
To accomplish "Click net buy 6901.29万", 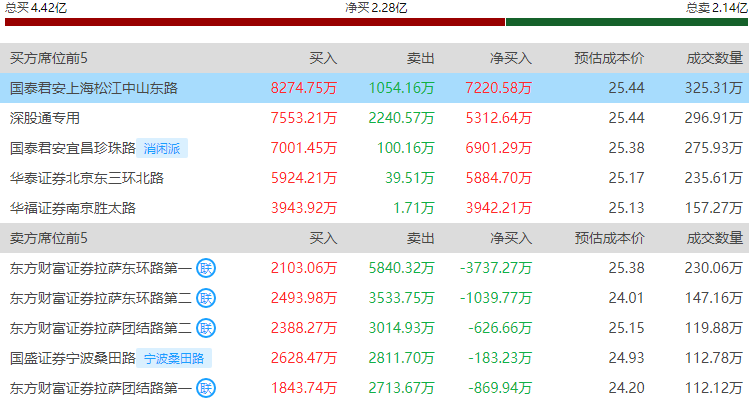I will [499, 148].
